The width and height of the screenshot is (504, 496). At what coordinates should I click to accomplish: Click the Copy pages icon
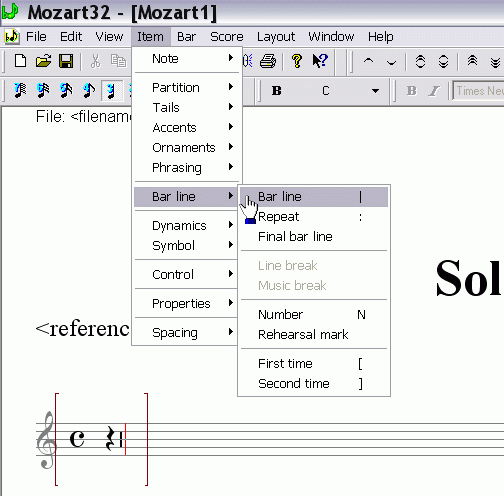pyautogui.click(x=118, y=61)
